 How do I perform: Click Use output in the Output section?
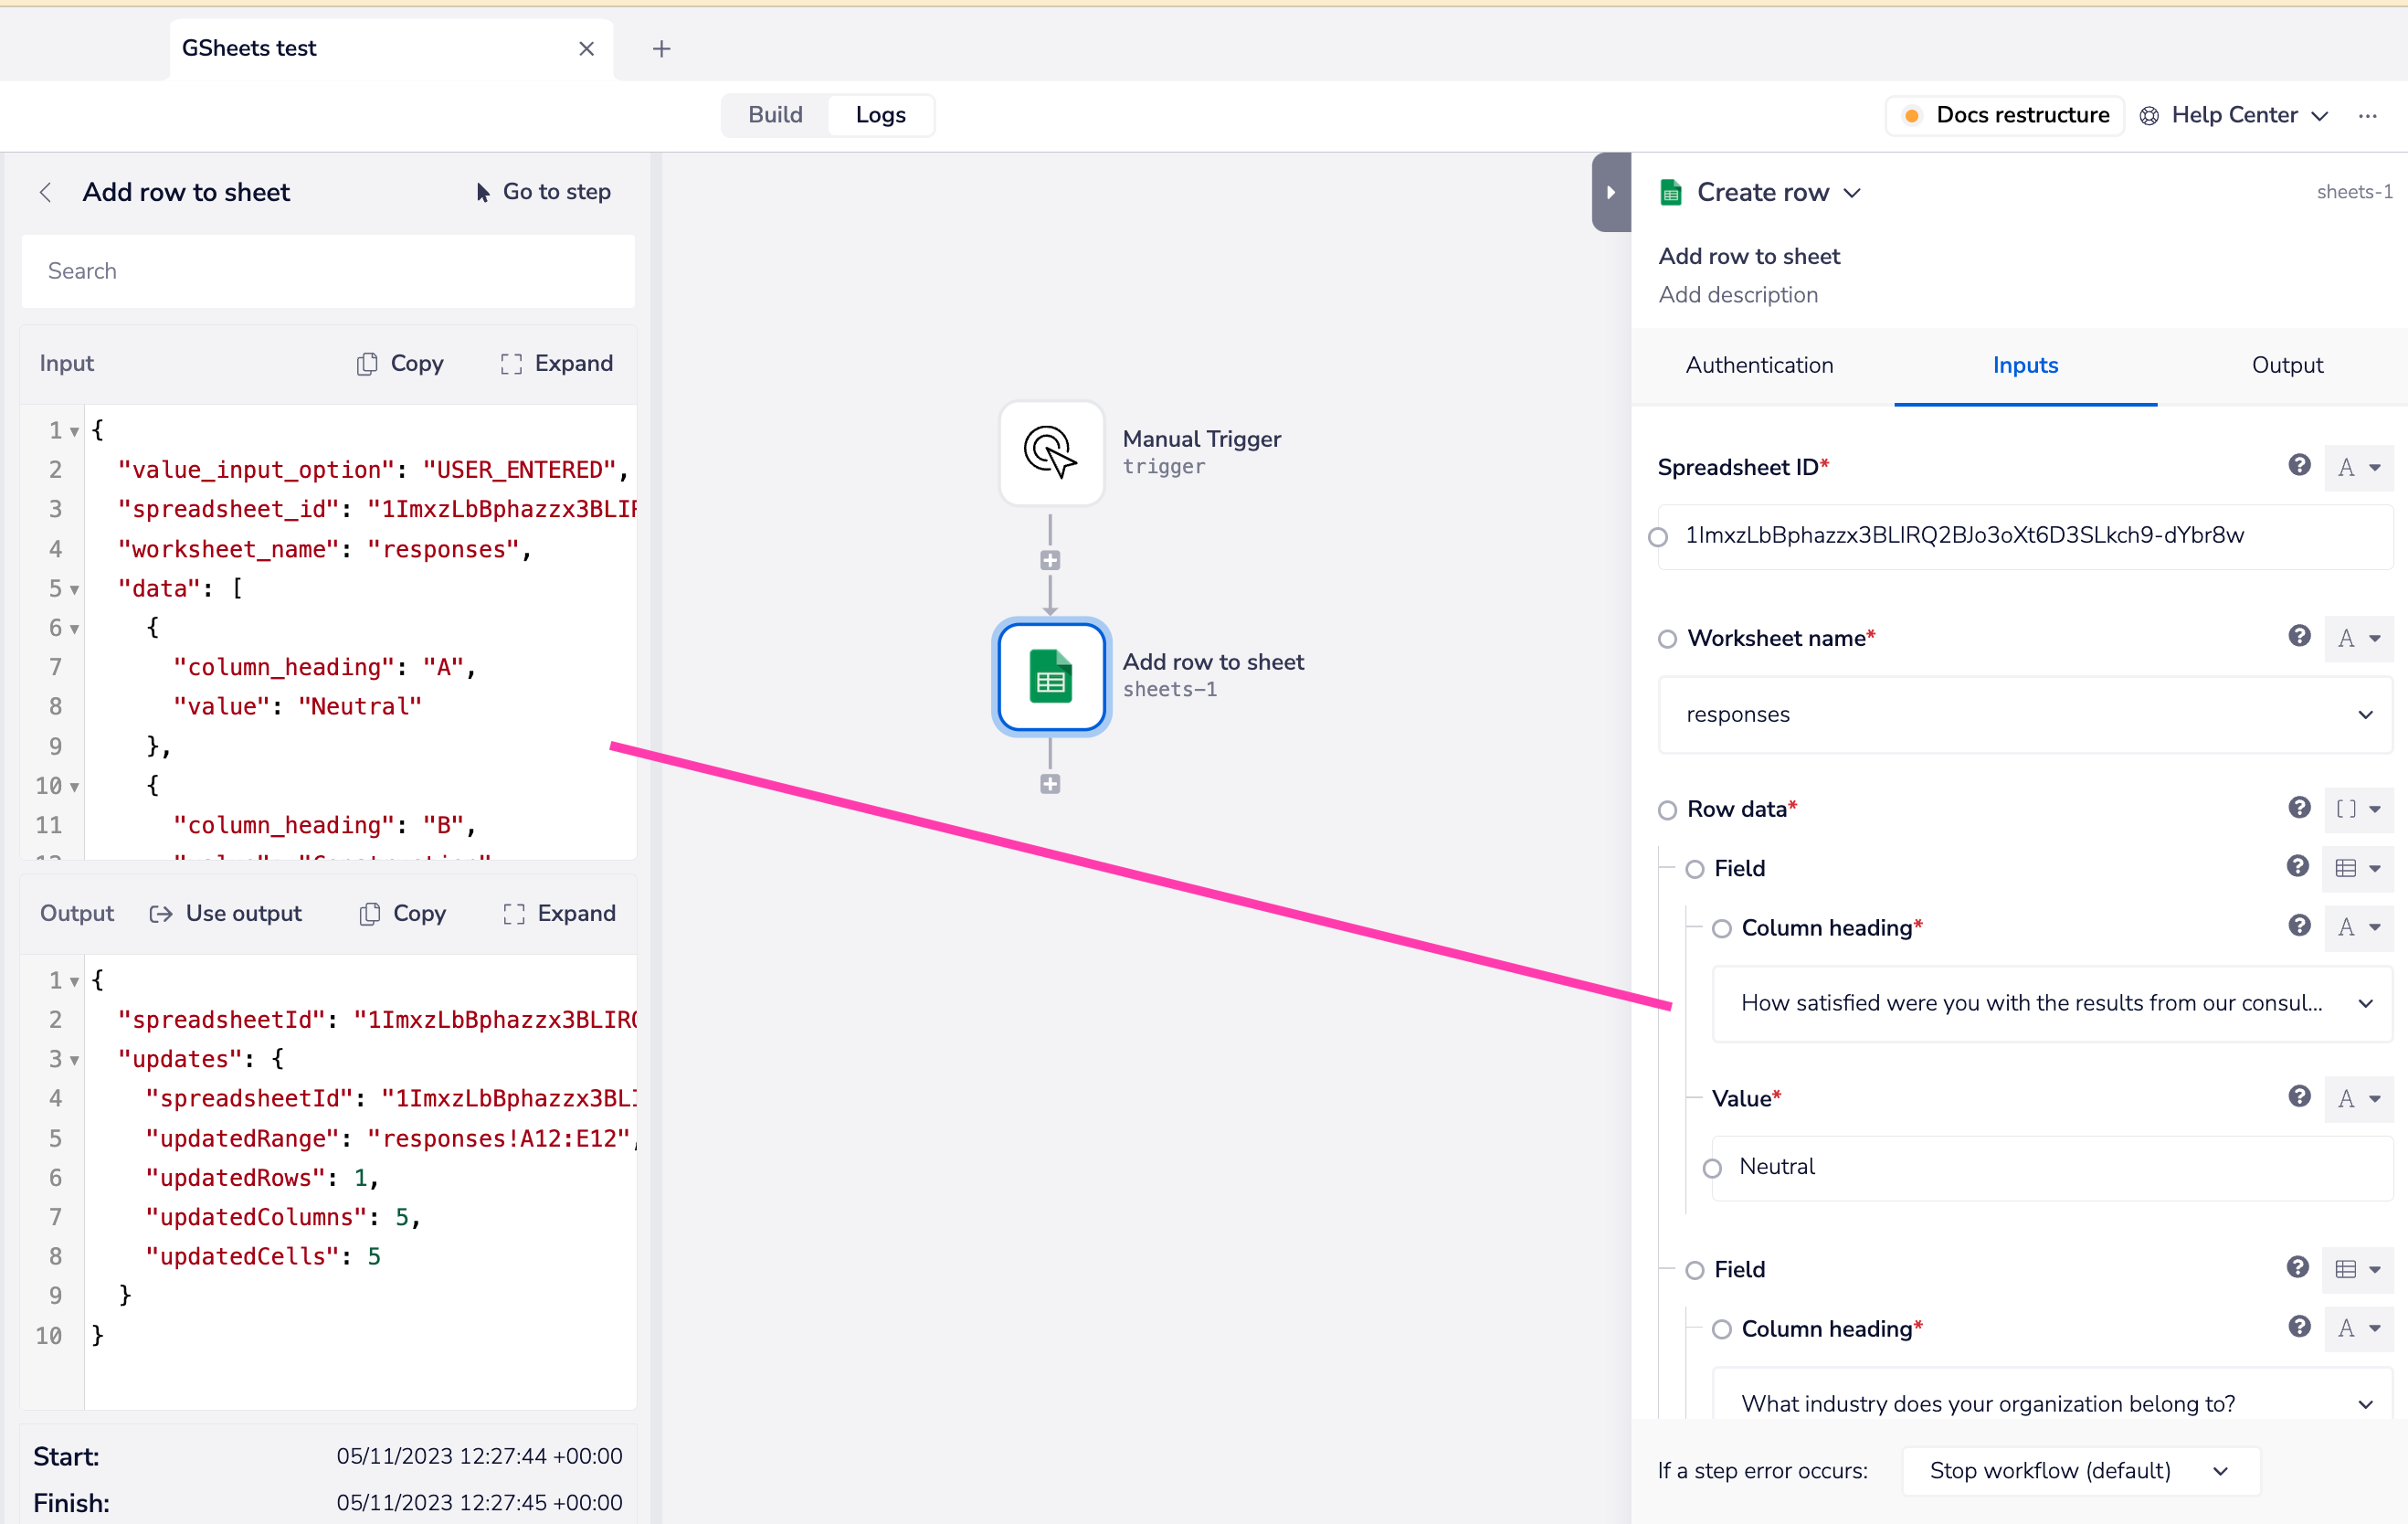tap(226, 914)
